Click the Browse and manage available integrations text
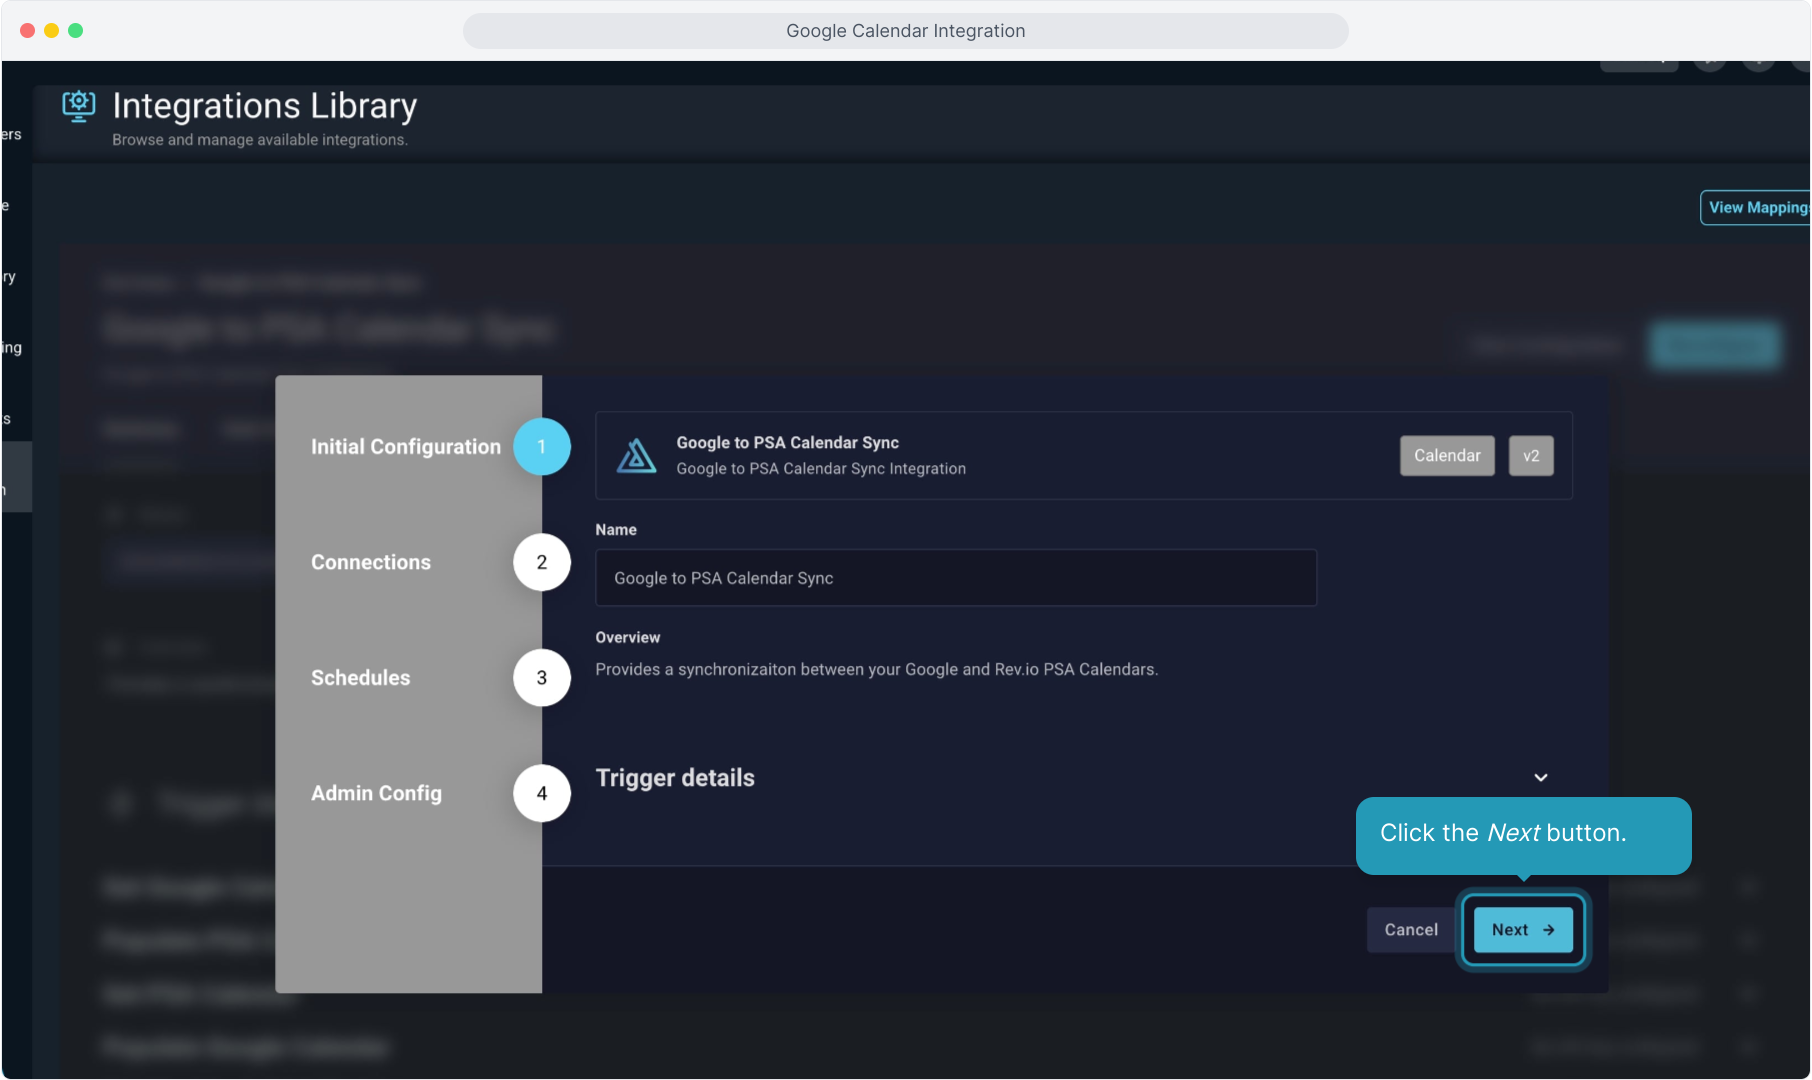This screenshot has width=1812, height=1080. tap(260, 140)
